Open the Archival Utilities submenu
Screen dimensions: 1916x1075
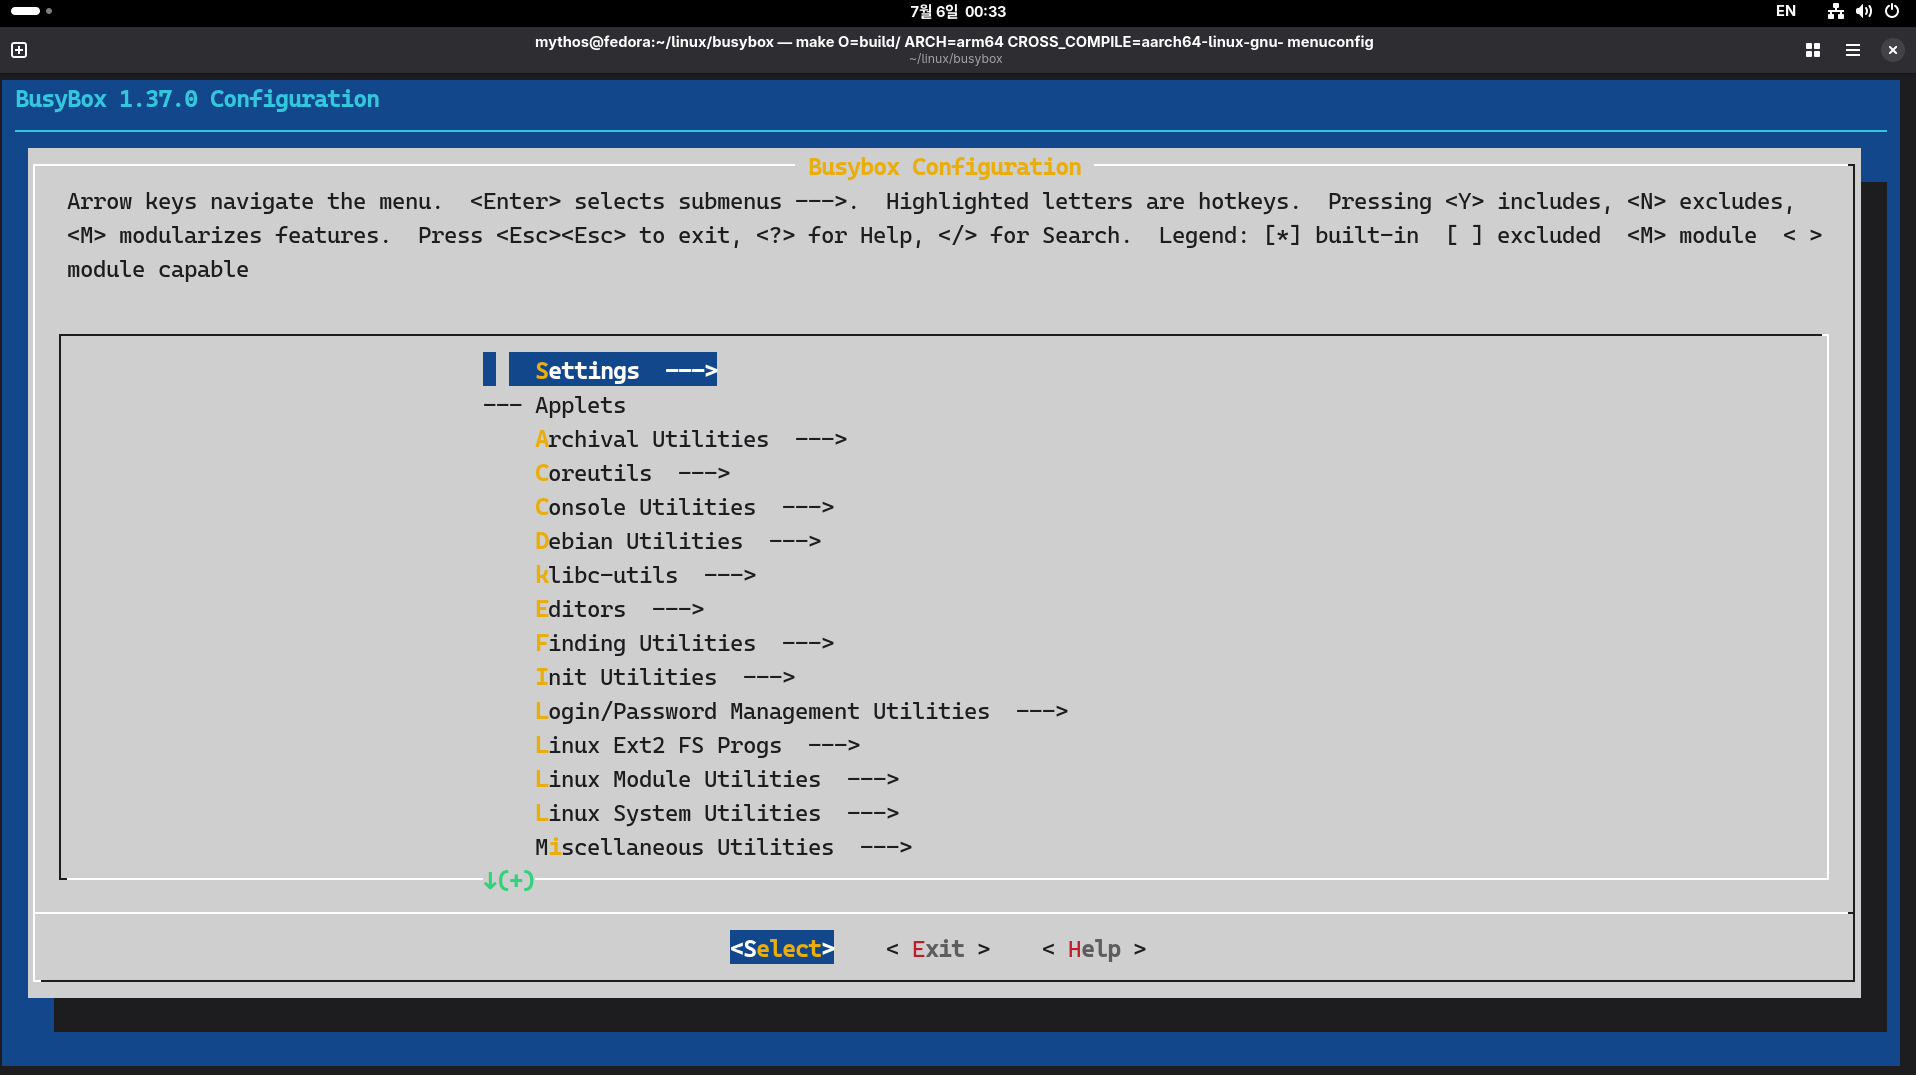tap(691, 439)
